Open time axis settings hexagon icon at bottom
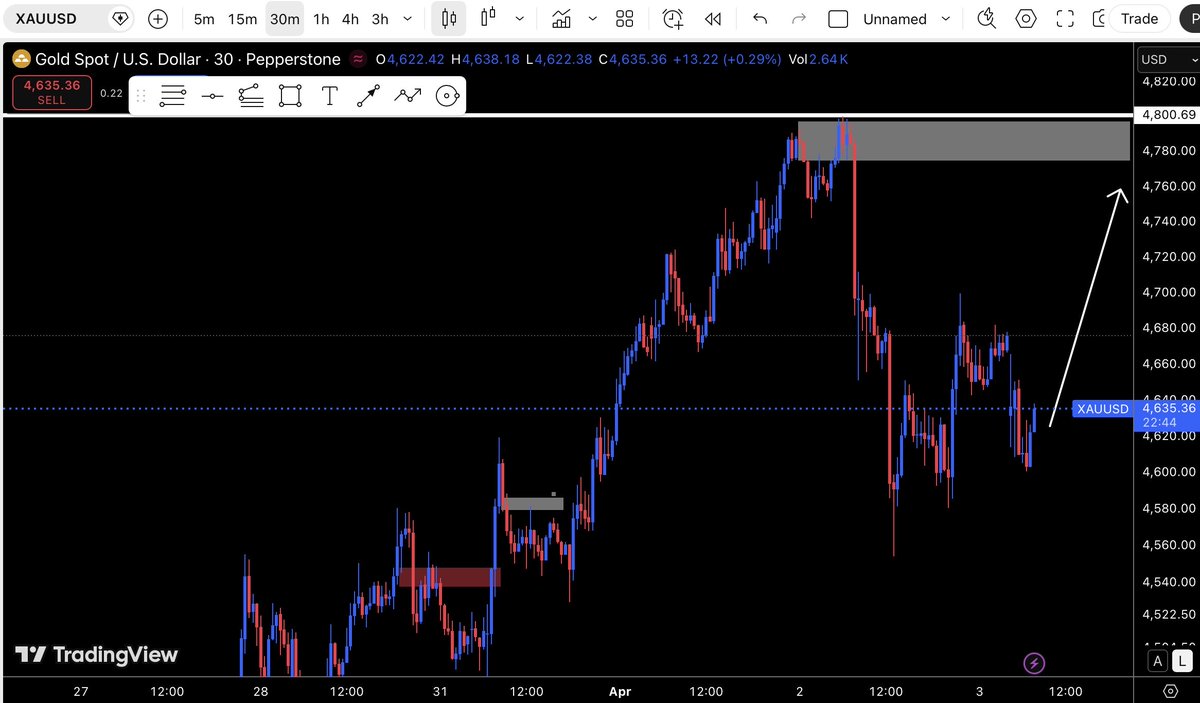1200x703 pixels. pos(1170,691)
